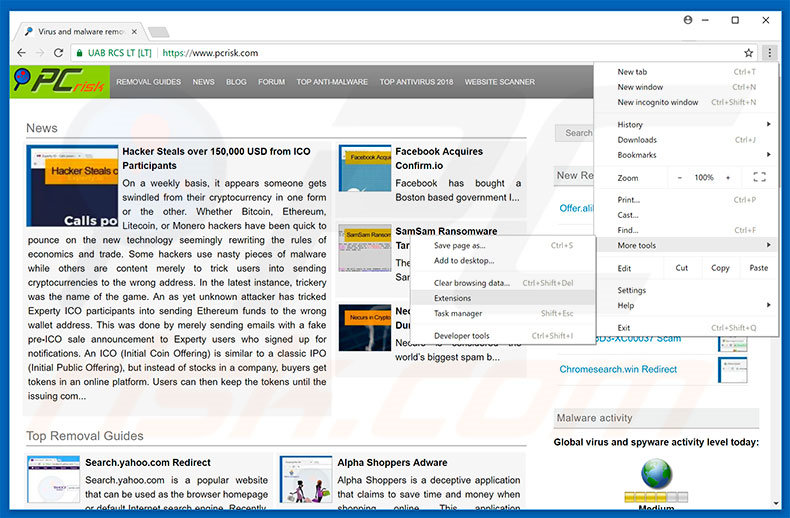Viewport: 790px width, 518px height.
Task: Expand the History submenu arrow
Action: [768, 124]
